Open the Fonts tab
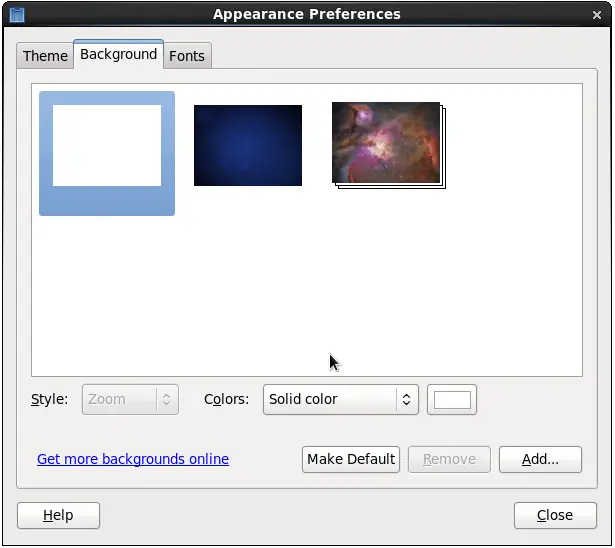The height and width of the screenshot is (548, 615). click(x=187, y=56)
